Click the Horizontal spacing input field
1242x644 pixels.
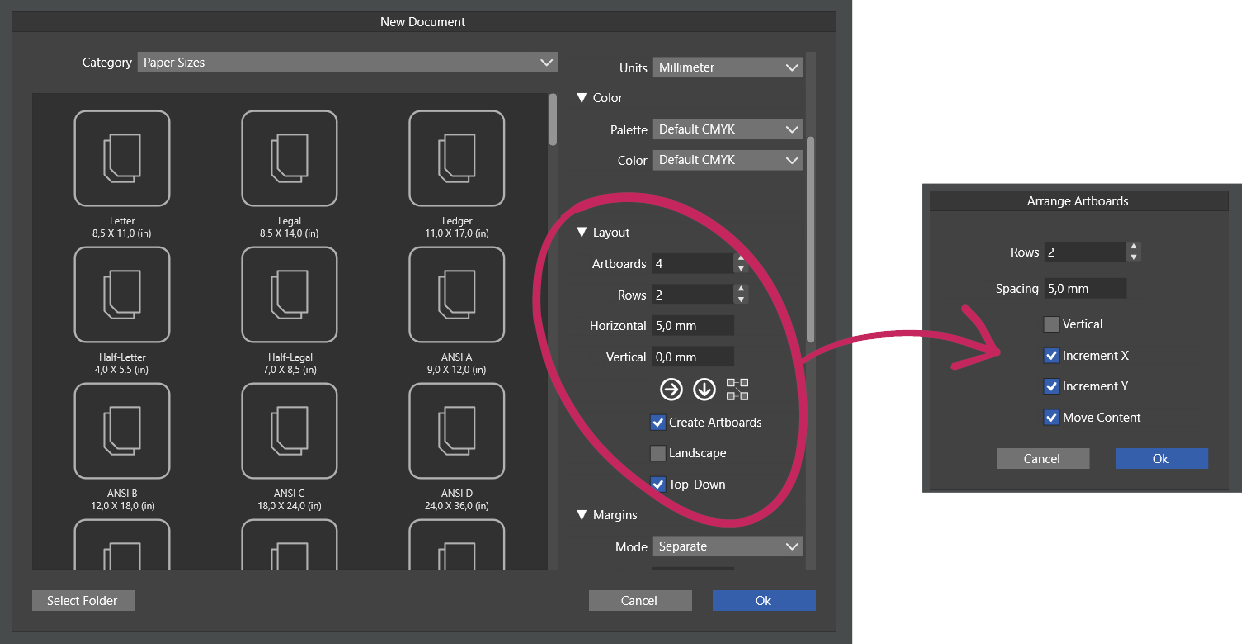[693, 326]
